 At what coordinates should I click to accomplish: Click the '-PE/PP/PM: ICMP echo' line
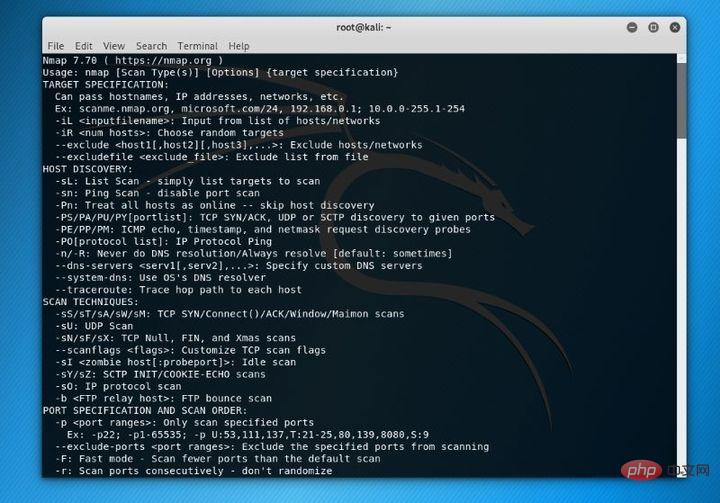click(263, 229)
